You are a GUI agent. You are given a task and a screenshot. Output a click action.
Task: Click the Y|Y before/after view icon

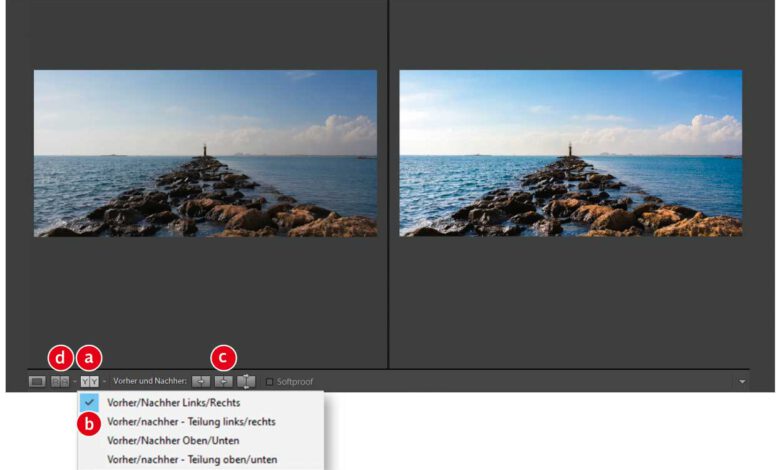pos(89,381)
